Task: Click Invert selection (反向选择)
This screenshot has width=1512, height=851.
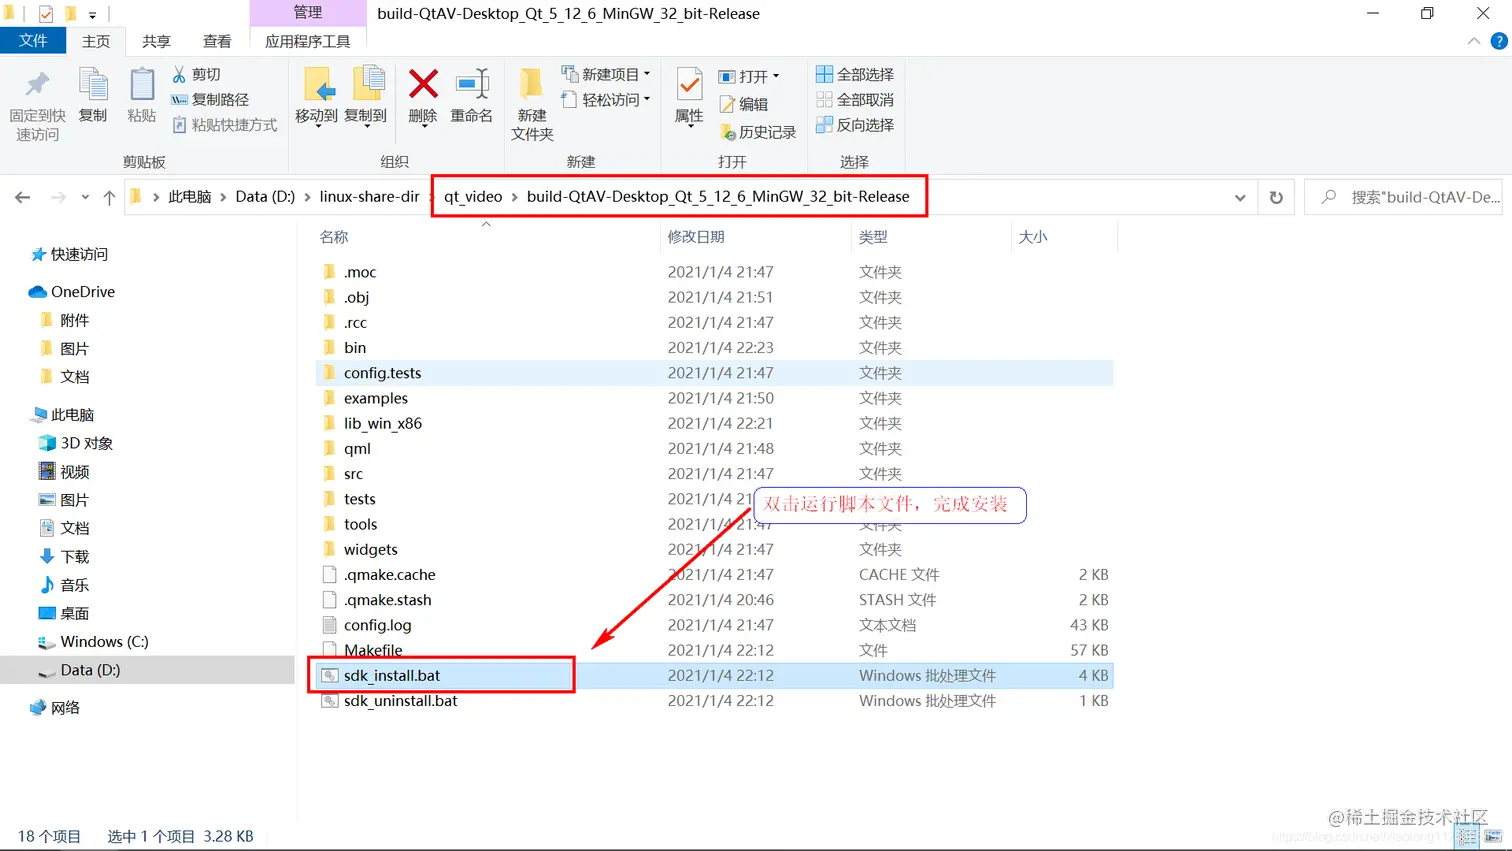Action: pyautogui.click(x=855, y=125)
